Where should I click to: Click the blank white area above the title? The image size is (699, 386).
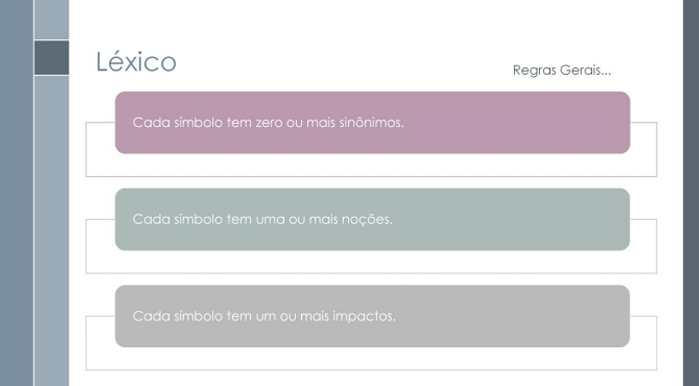pyautogui.click(x=376, y=20)
